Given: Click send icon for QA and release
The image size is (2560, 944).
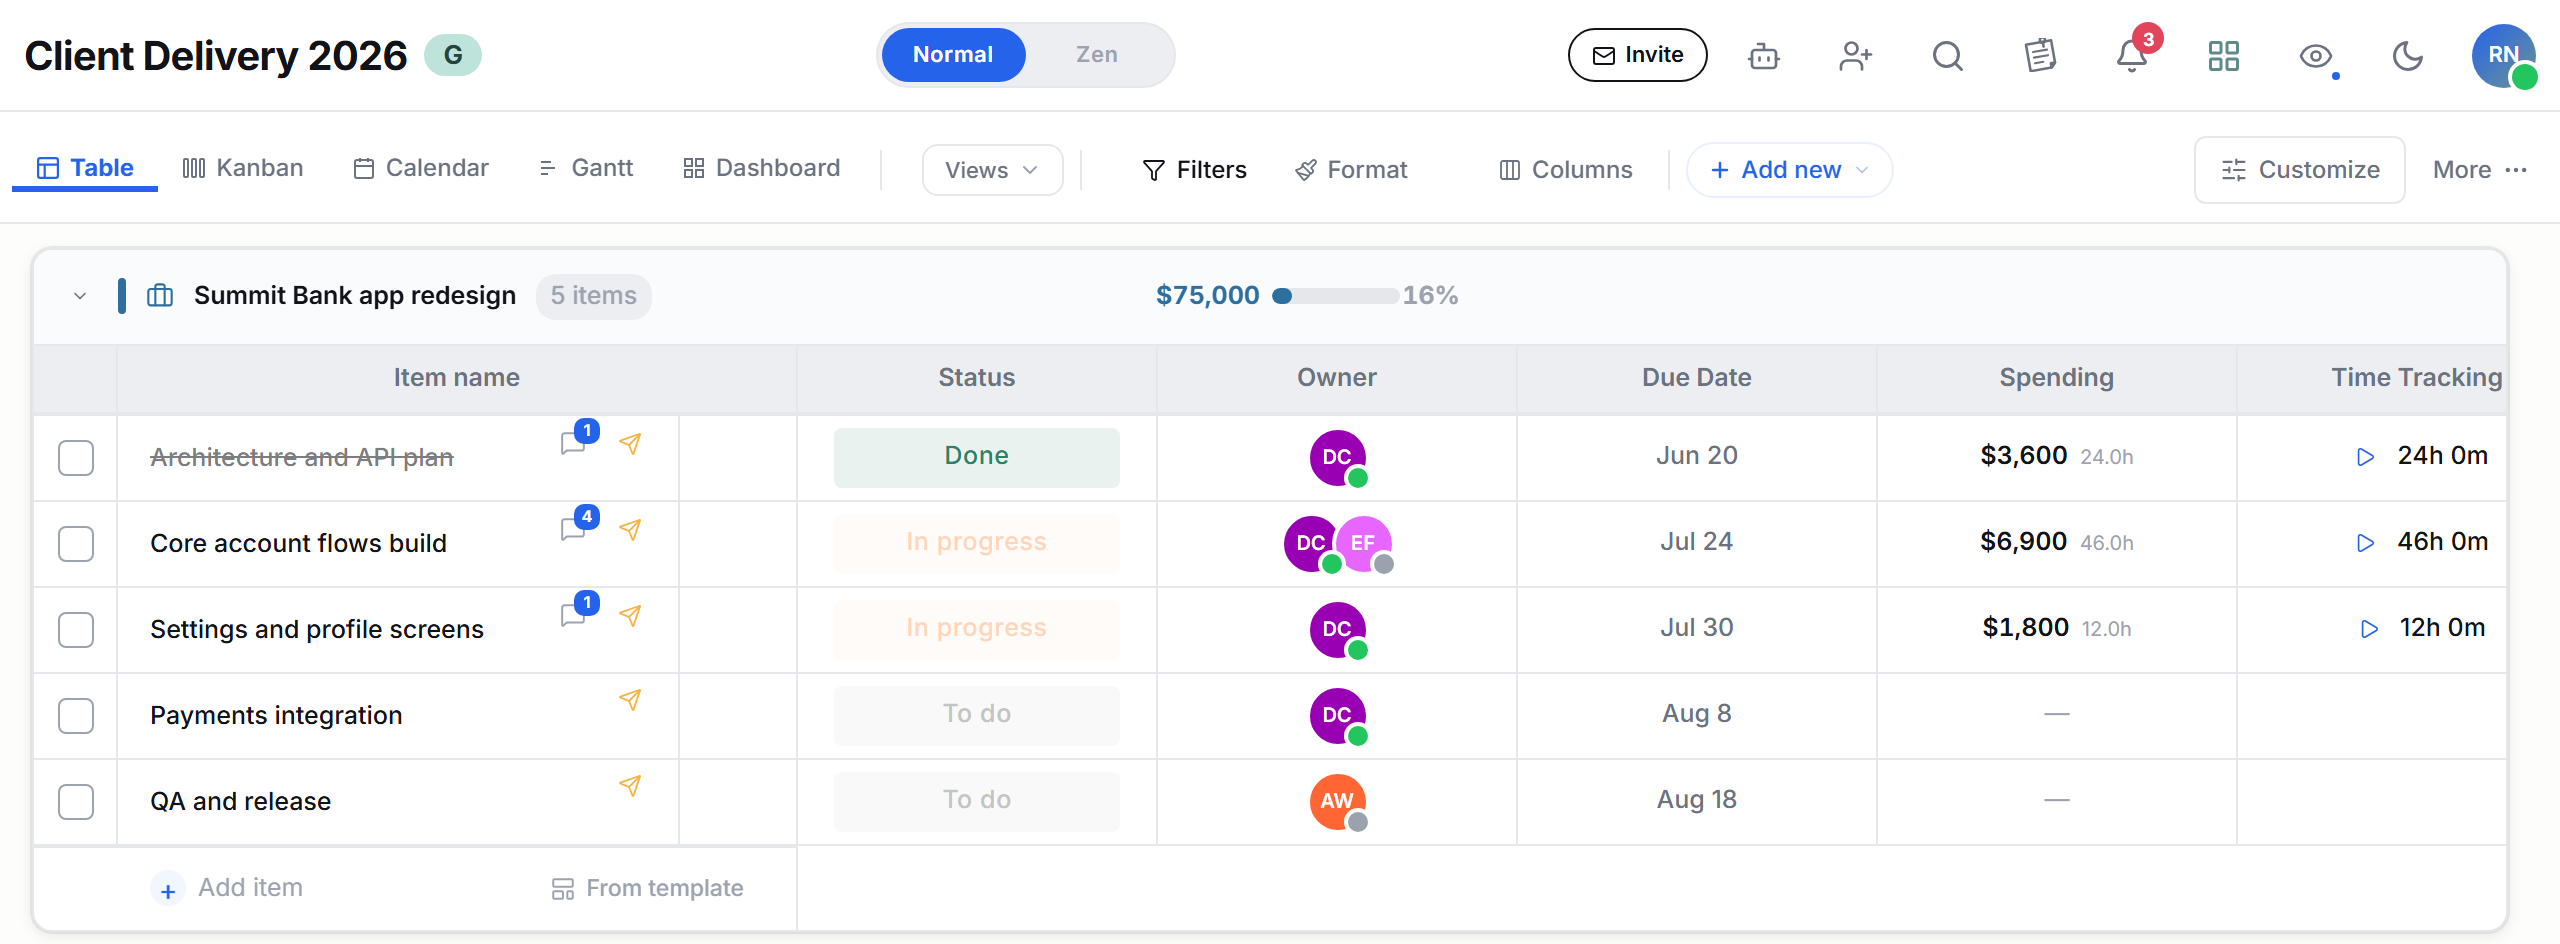Looking at the screenshot, I should tap(630, 786).
